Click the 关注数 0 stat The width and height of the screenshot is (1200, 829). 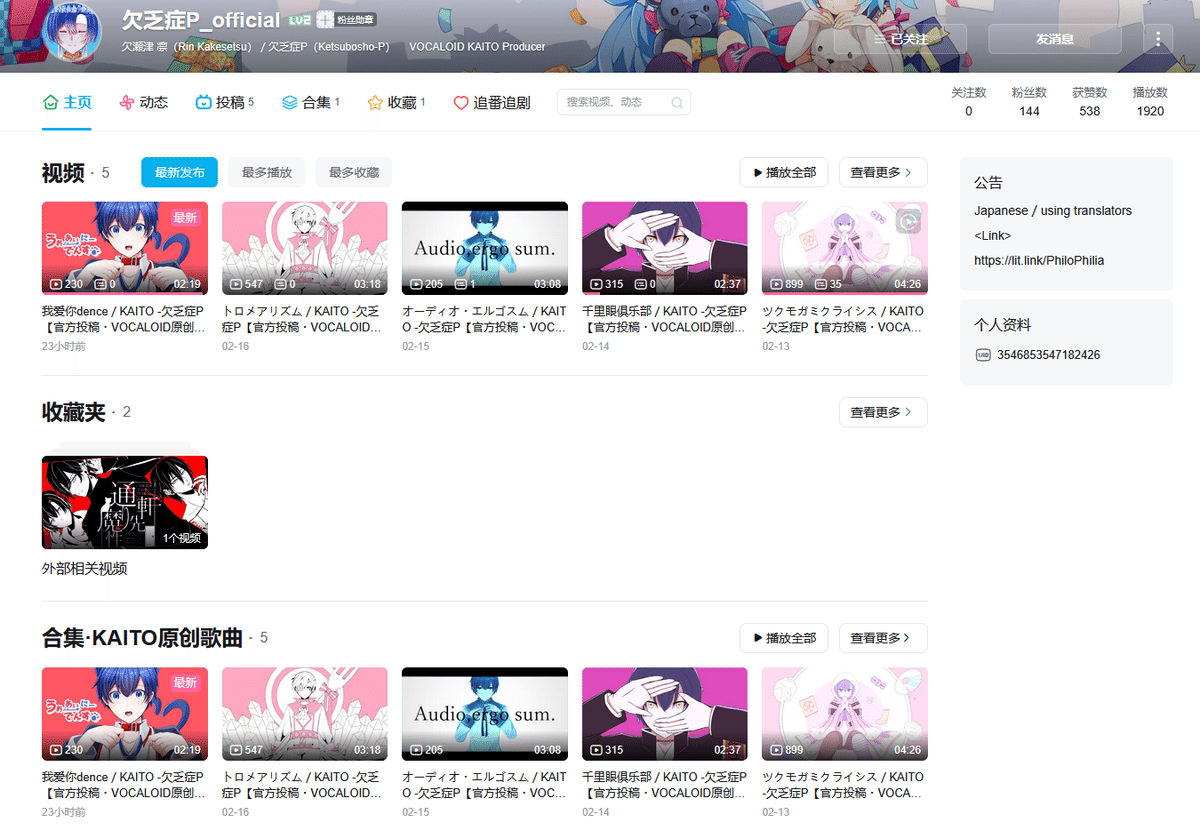coord(968,101)
